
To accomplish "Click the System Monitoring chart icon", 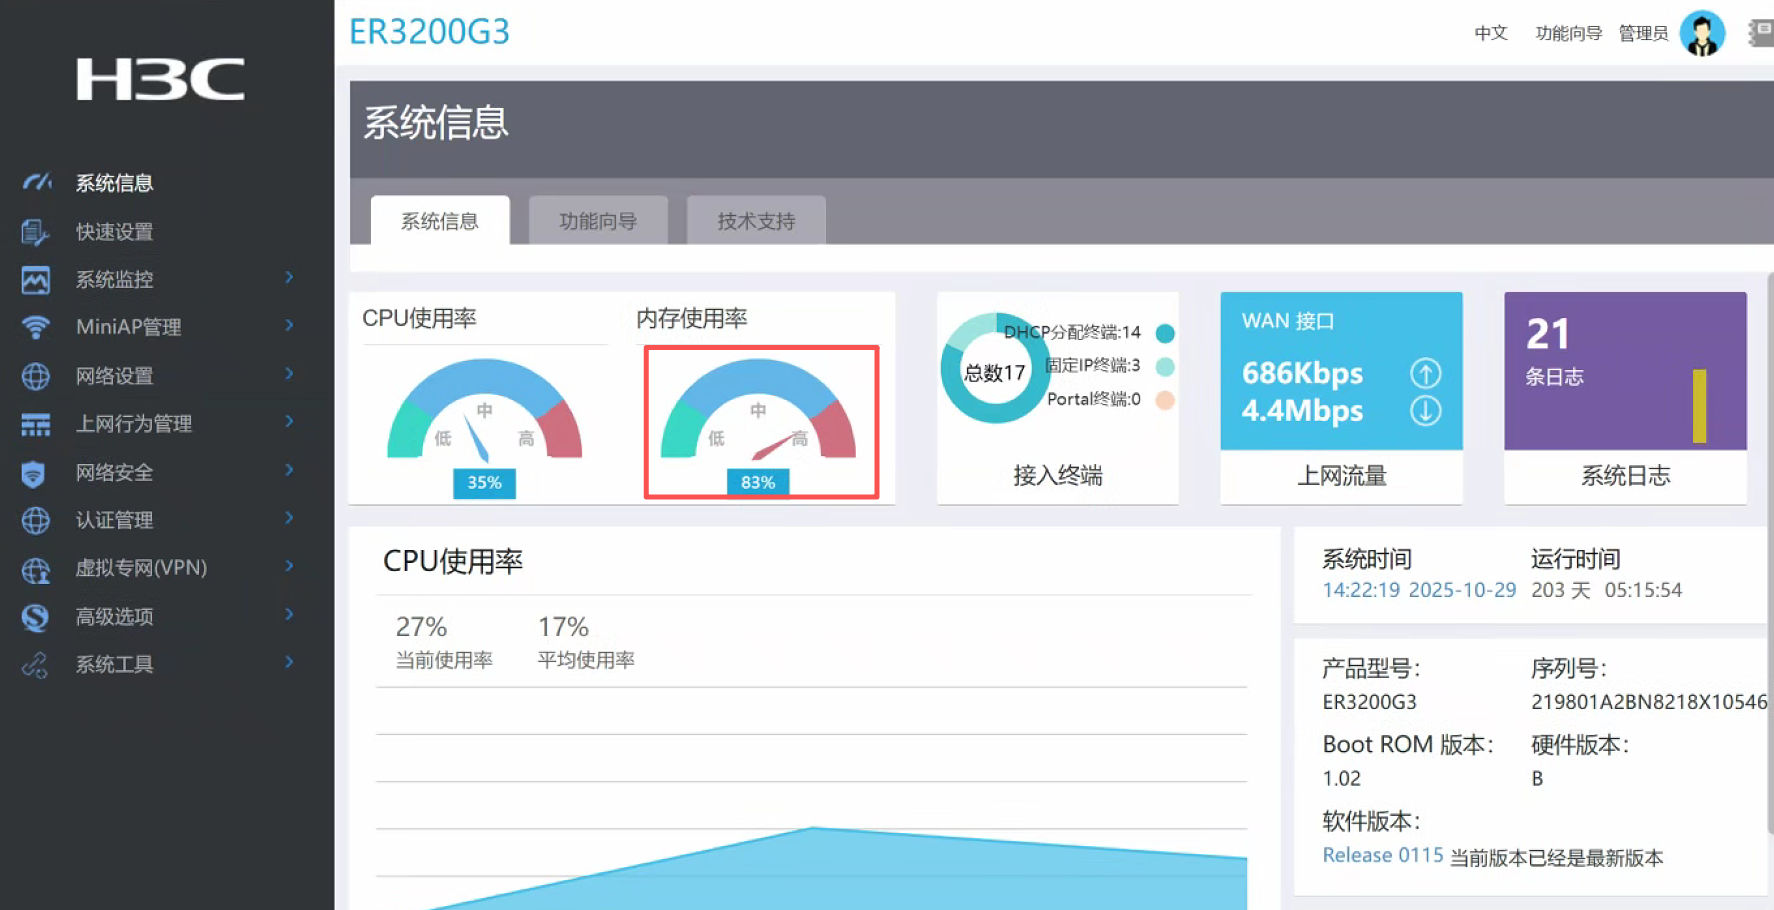I will click(x=35, y=280).
